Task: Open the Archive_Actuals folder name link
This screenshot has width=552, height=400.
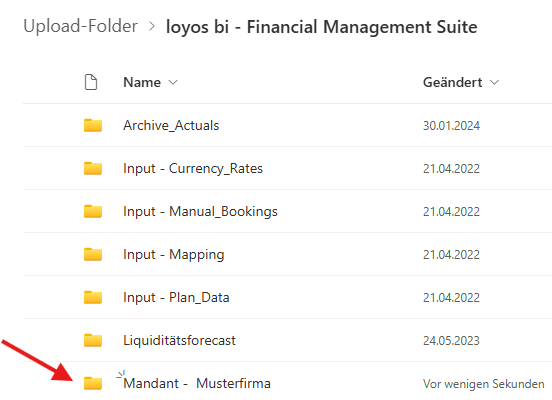Action: pyautogui.click(x=171, y=126)
